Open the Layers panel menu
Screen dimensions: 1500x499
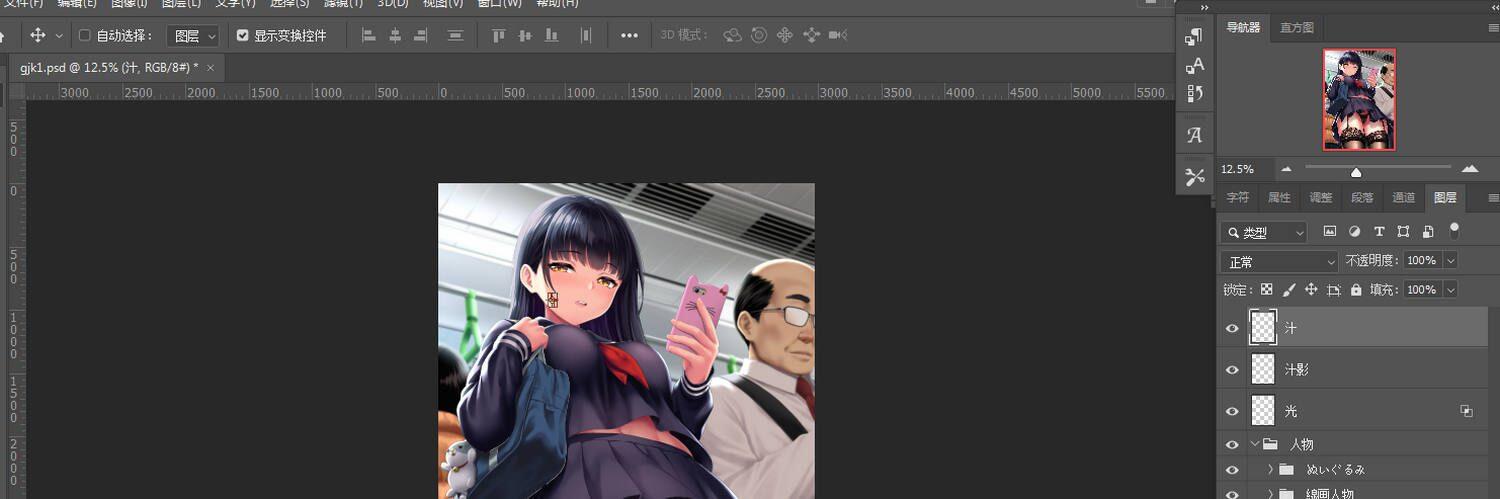click(1494, 198)
